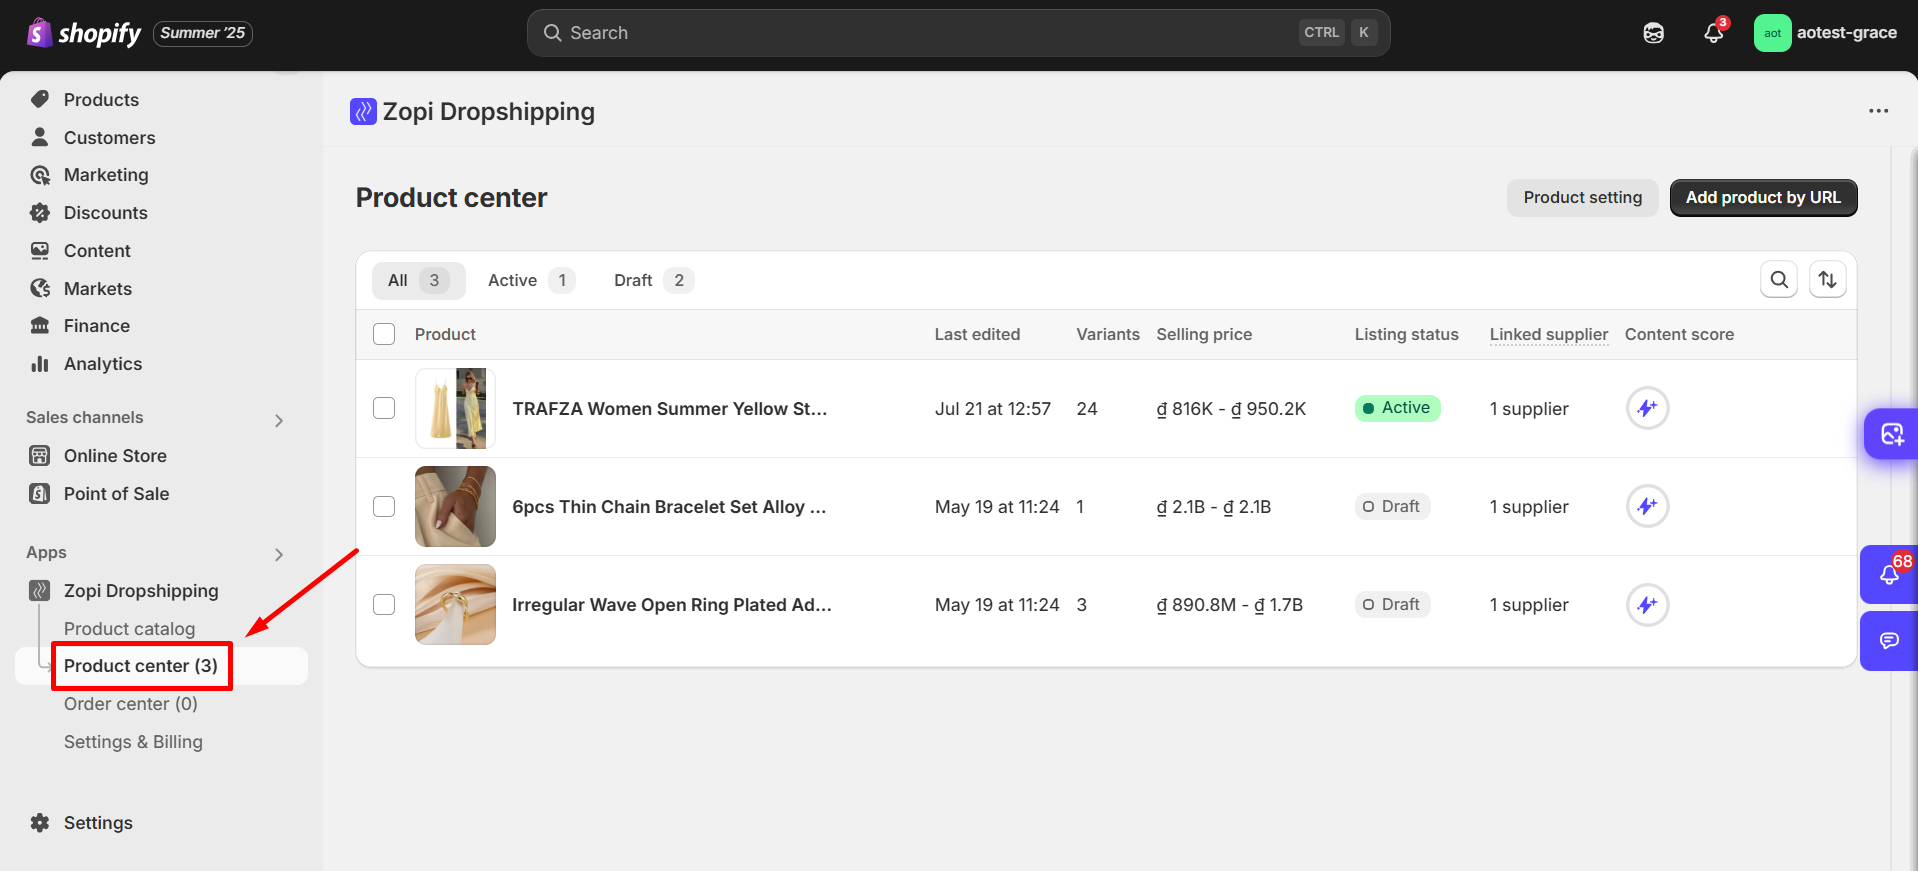Open Settings & Billing

pyautogui.click(x=133, y=742)
